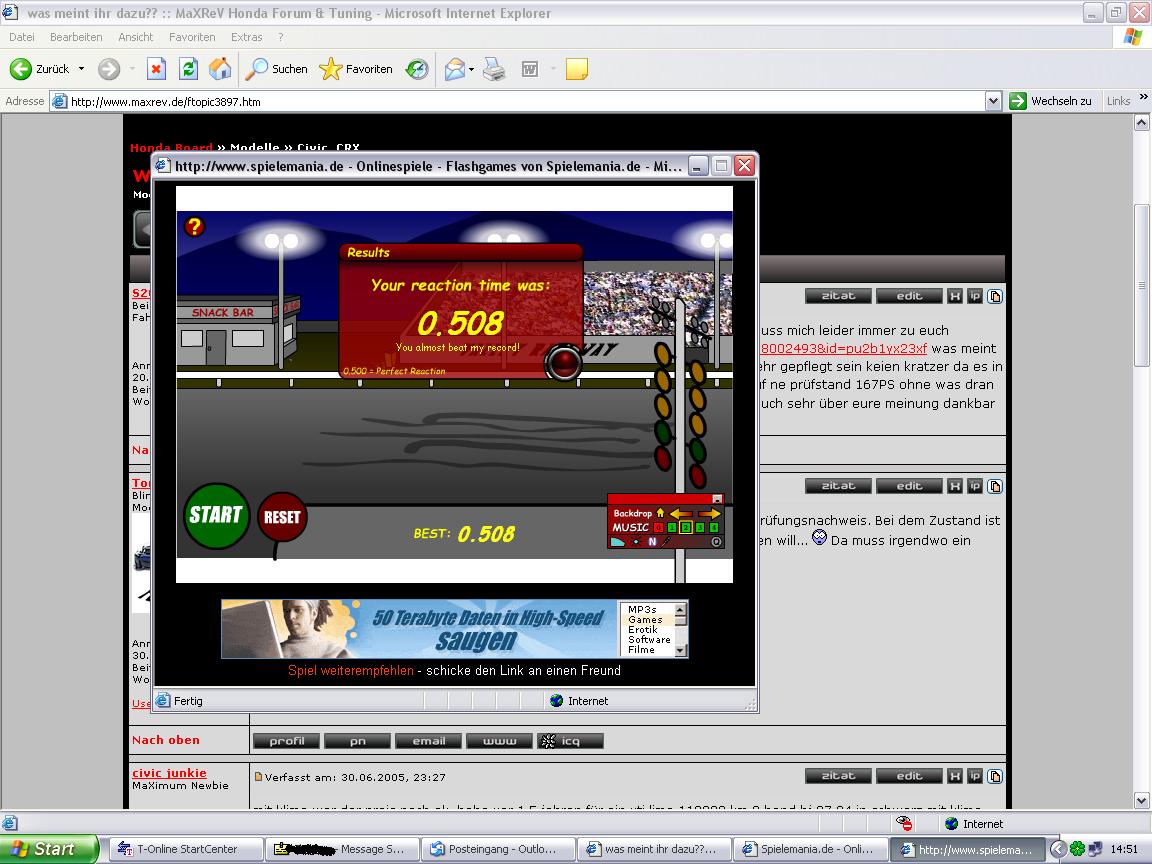Select music track 1
The height and width of the screenshot is (864, 1152).
[672, 527]
